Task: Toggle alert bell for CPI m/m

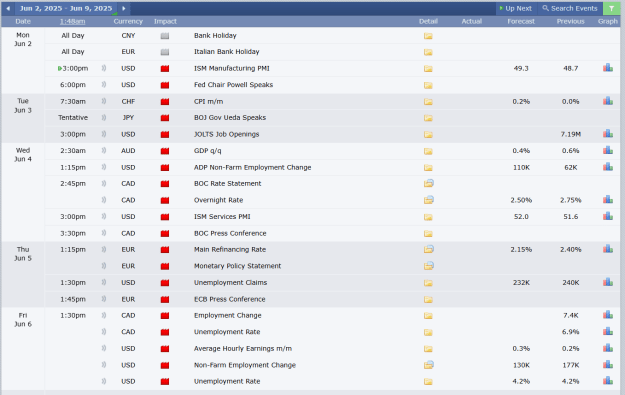Action: pyautogui.click(x=104, y=101)
